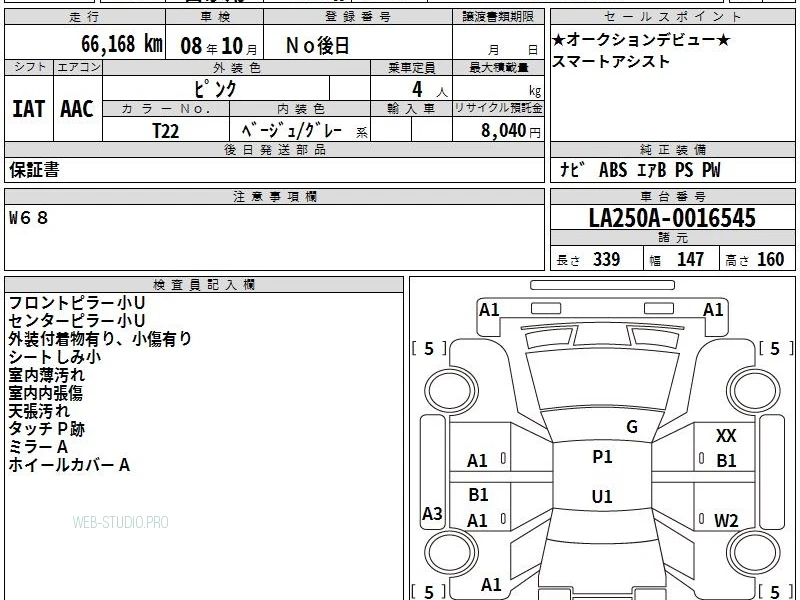Select the air conditioner code AAC

(77, 109)
